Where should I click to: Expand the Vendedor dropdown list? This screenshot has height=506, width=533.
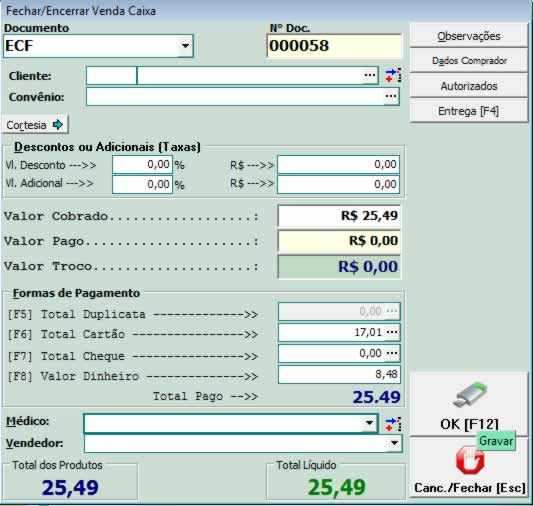394,443
